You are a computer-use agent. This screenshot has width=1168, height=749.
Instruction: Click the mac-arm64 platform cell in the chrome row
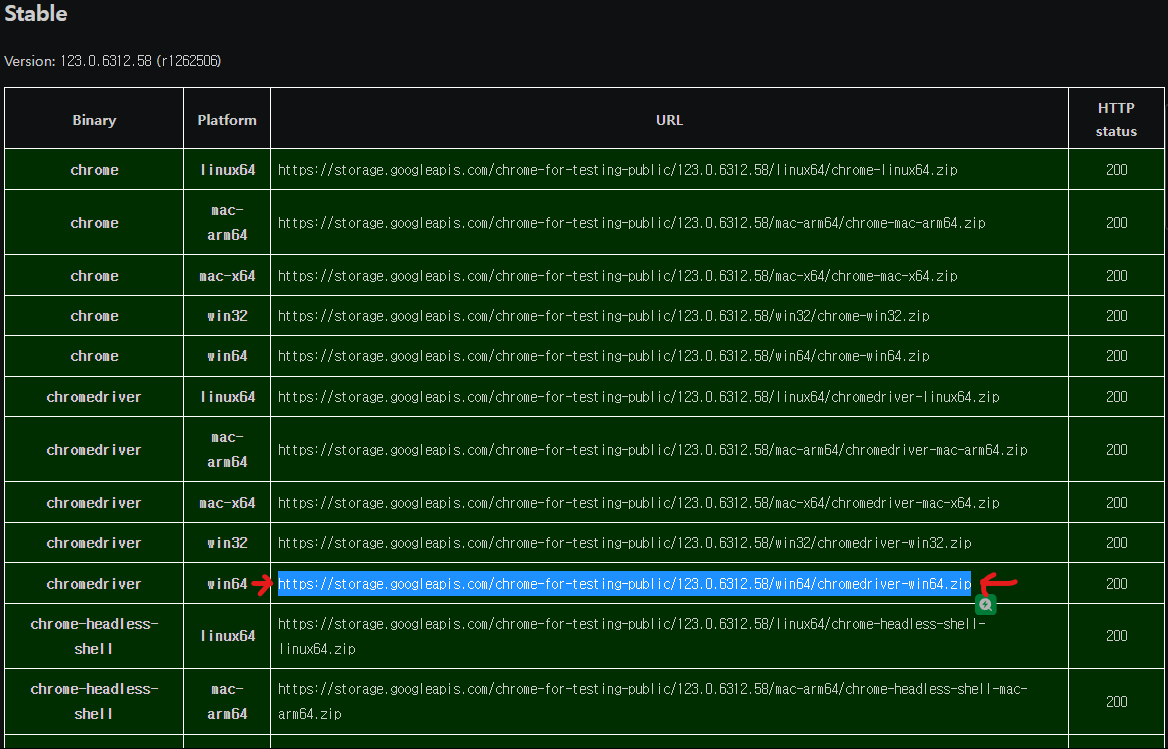tap(227, 223)
